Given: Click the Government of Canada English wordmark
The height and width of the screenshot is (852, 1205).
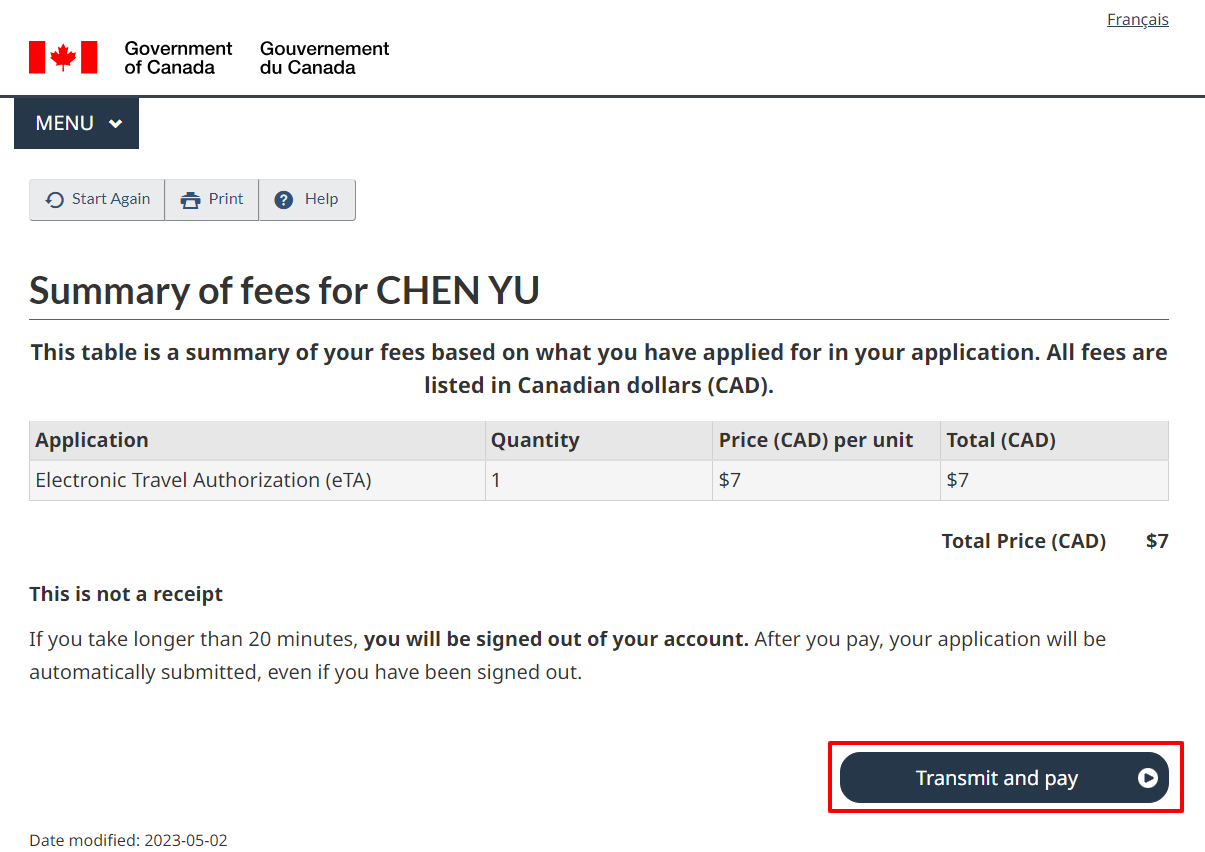Looking at the screenshot, I should 178,58.
